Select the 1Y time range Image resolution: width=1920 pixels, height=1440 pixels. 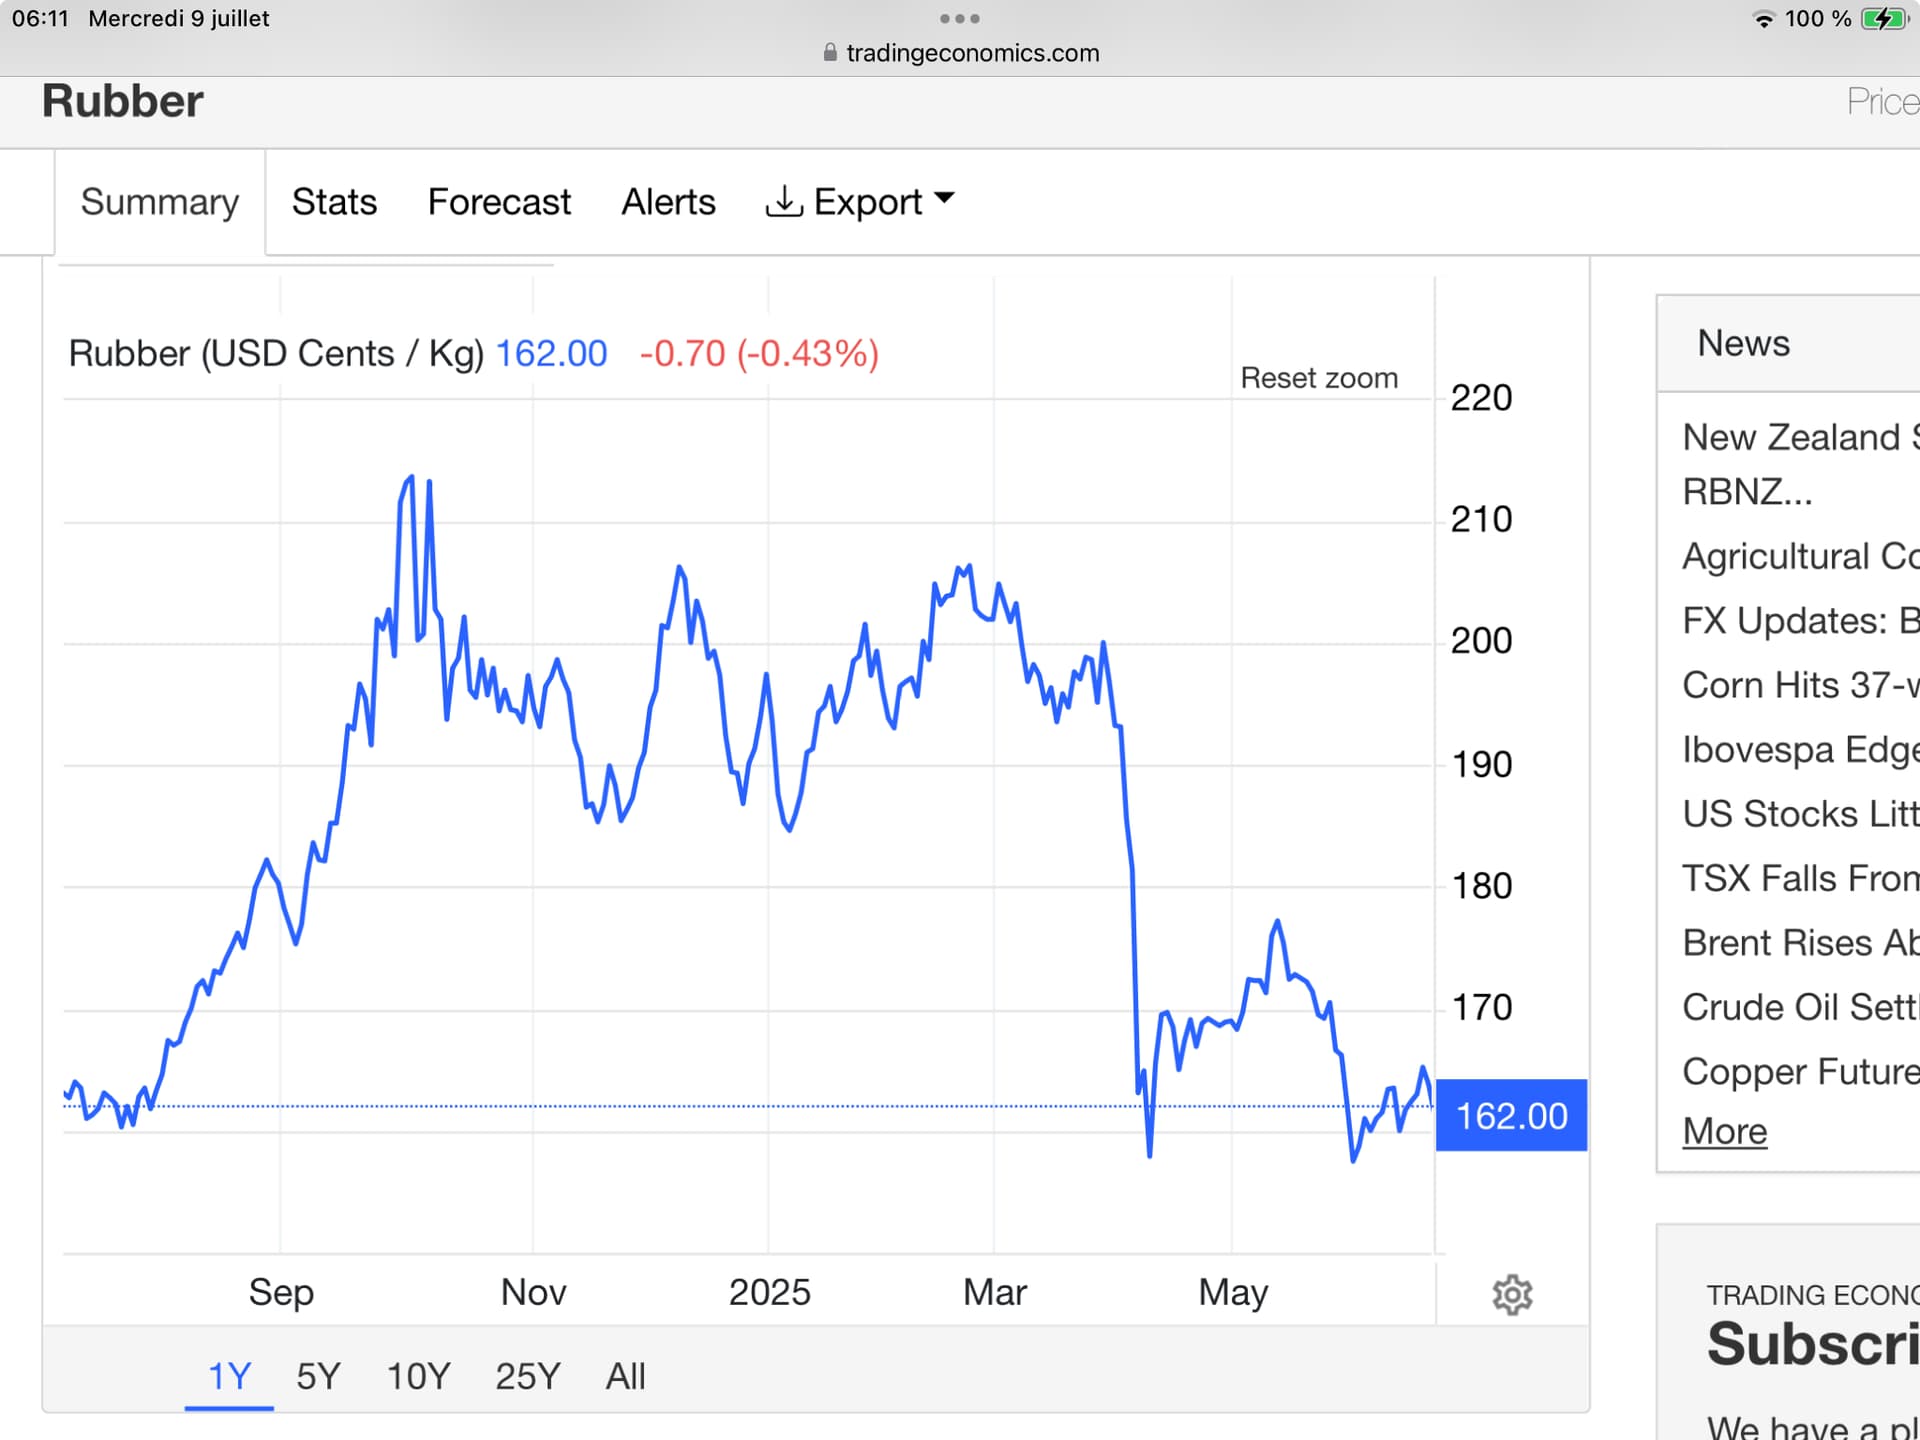tap(229, 1376)
